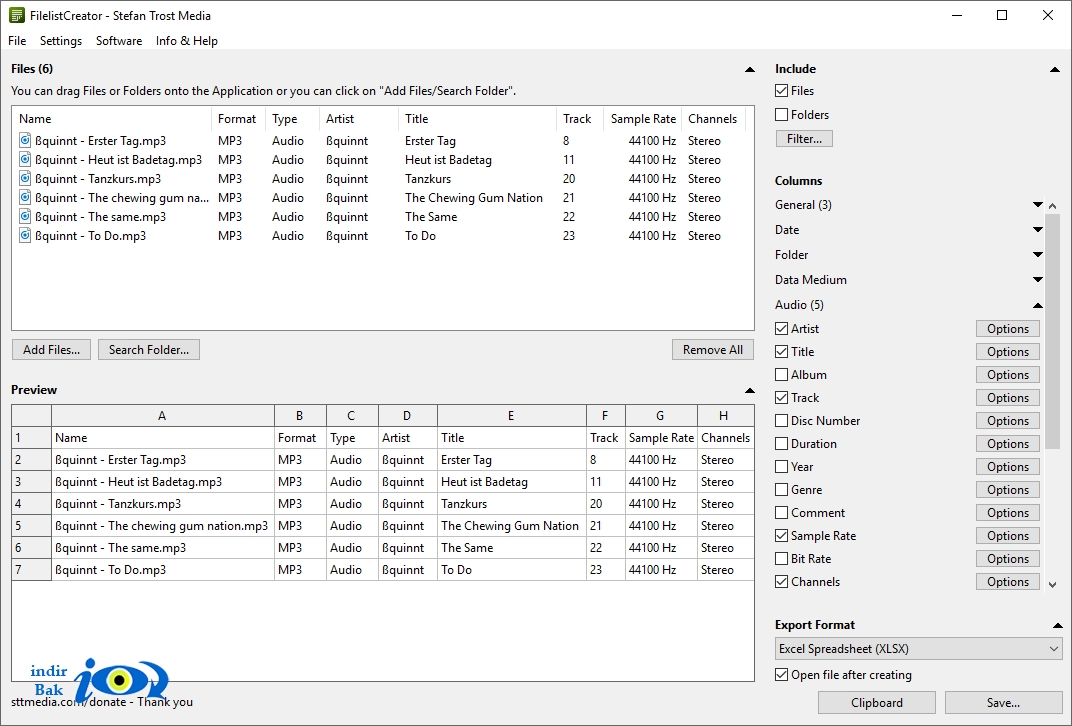Click the columns panel scrollbar thumb
The width and height of the screenshot is (1072, 726).
coord(1053,331)
